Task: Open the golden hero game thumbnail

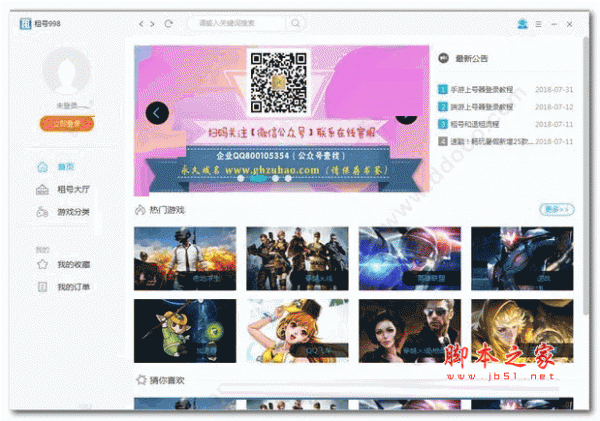Action: [x=522, y=331]
